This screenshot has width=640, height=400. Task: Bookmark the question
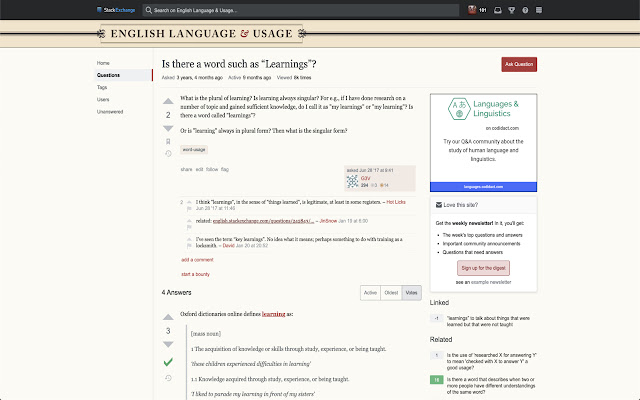click(x=168, y=142)
